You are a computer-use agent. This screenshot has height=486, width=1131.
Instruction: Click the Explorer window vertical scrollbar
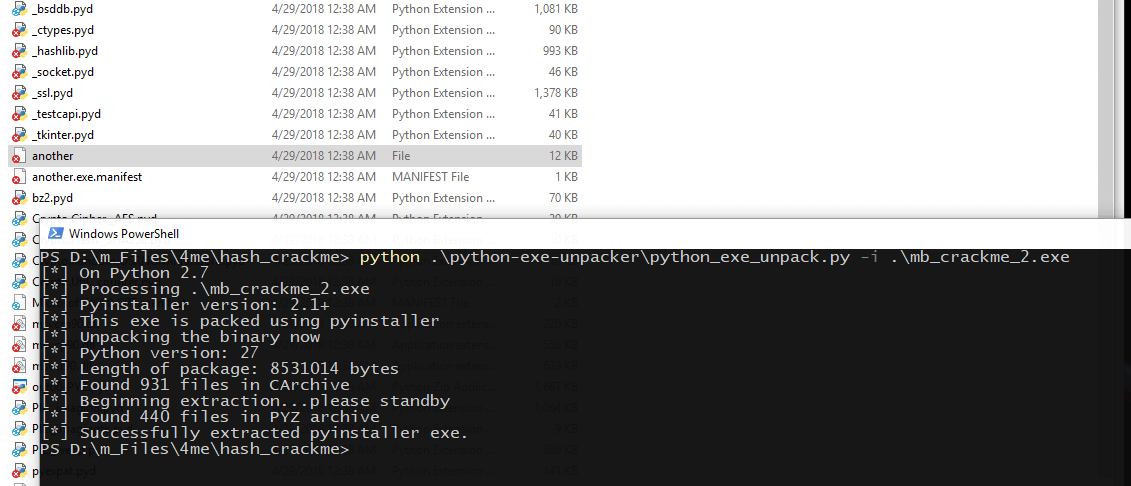[x=1104, y=108]
